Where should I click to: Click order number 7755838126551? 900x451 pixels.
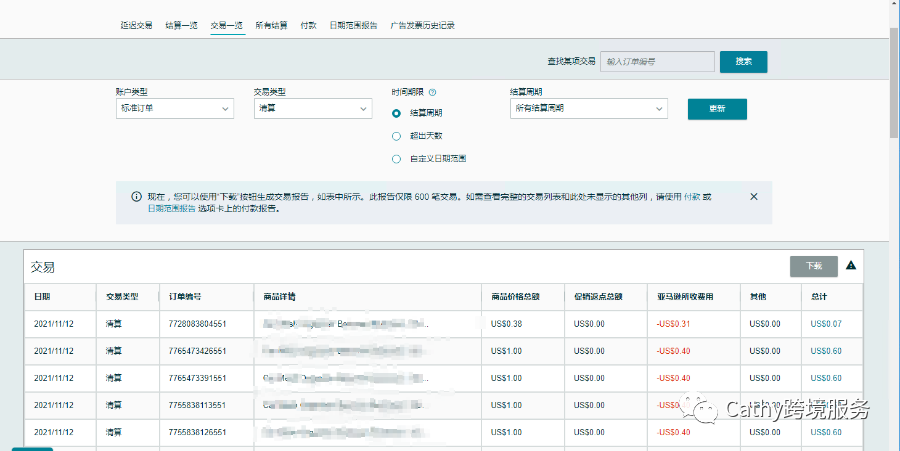tap(197, 432)
